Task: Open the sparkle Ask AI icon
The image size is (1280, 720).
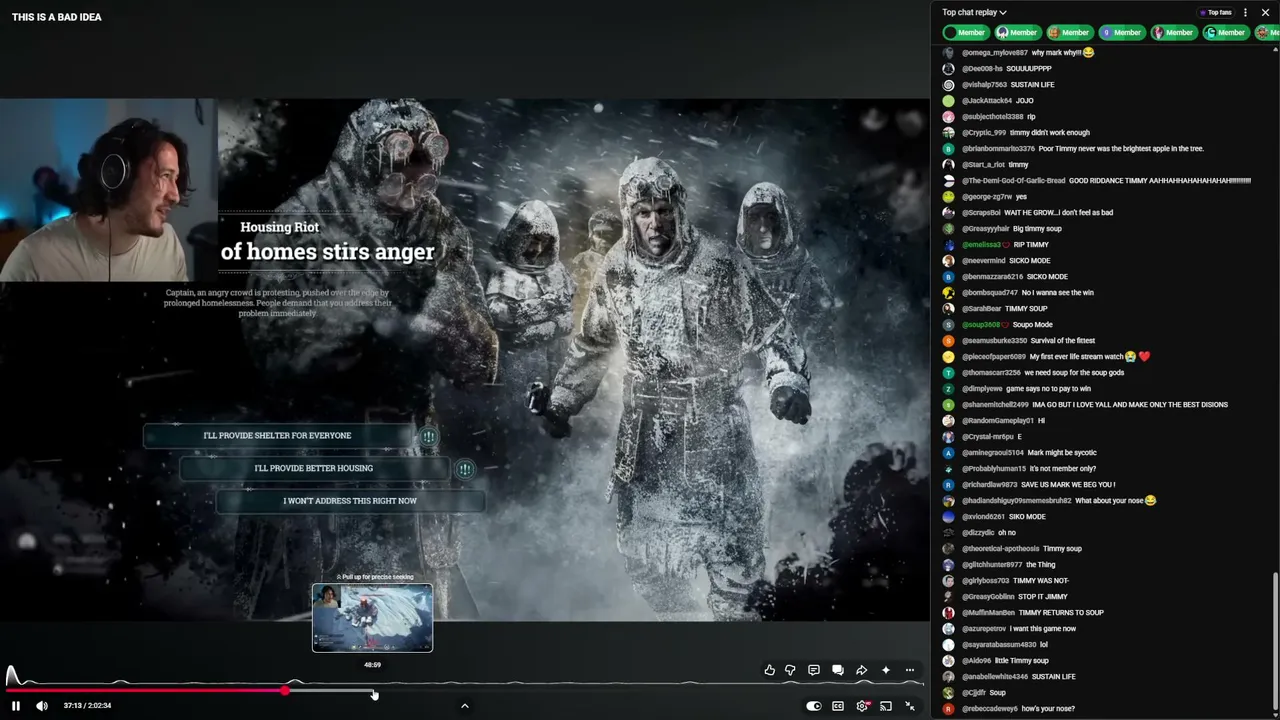Action: (x=886, y=670)
